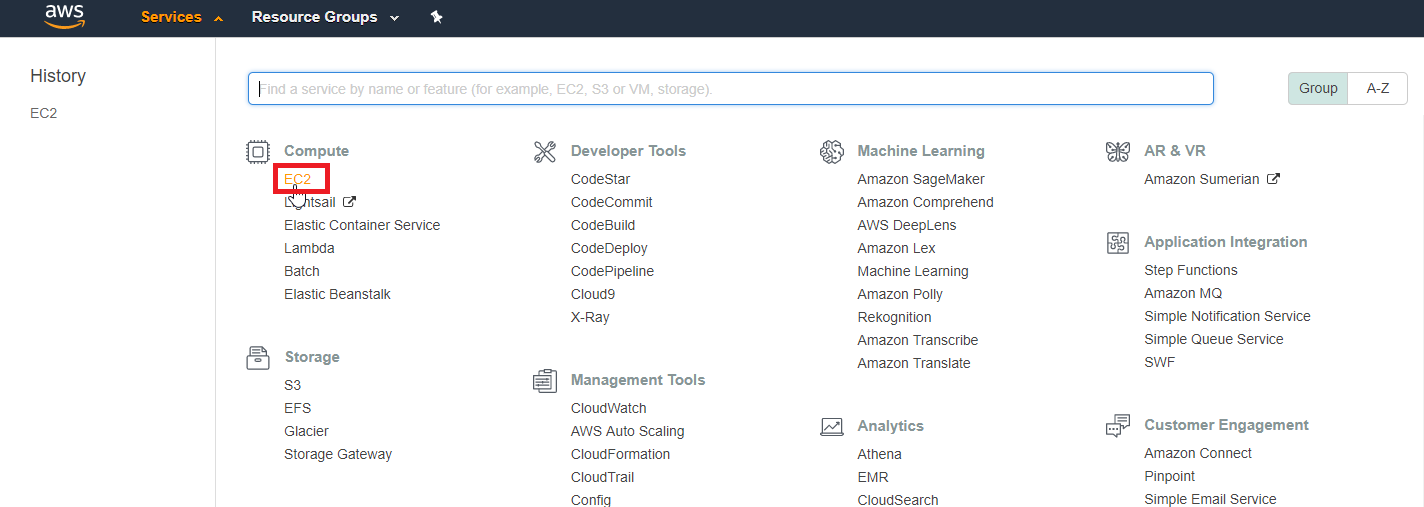Open CodeDeploy

pyautogui.click(x=609, y=248)
